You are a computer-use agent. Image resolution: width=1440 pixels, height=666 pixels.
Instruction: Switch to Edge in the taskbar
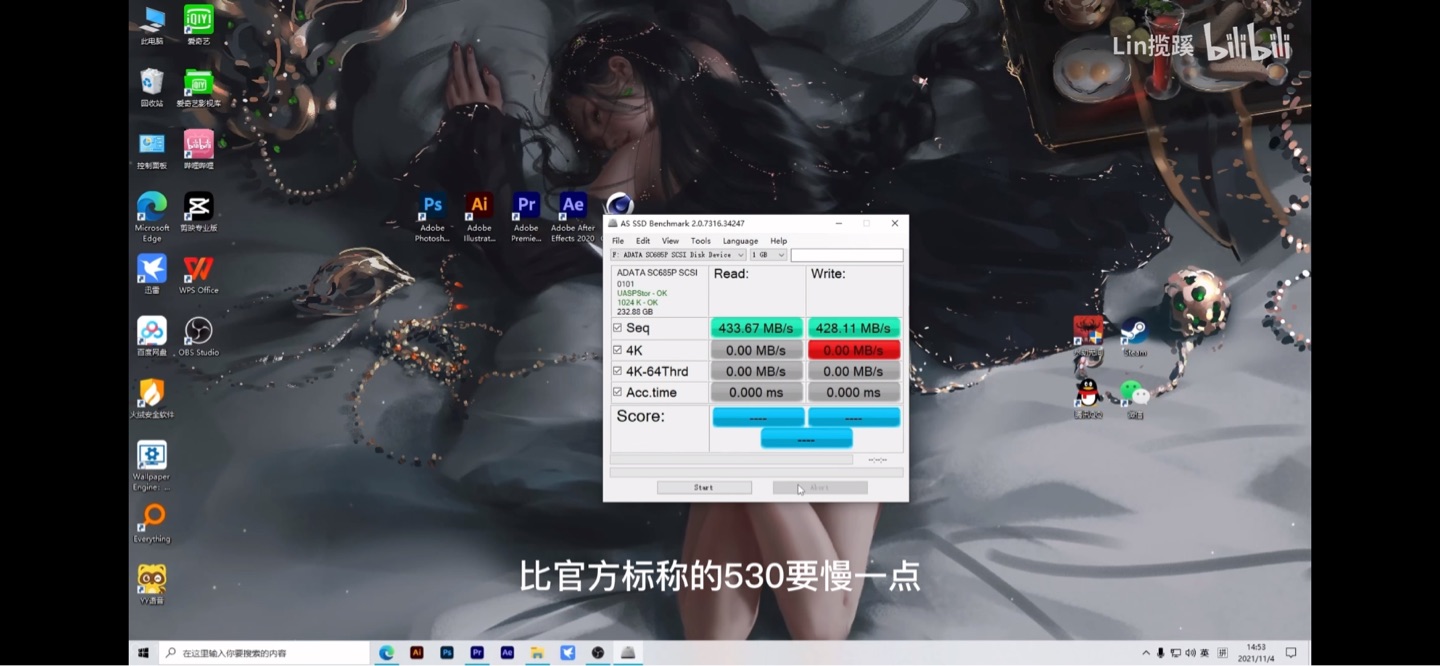point(386,653)
